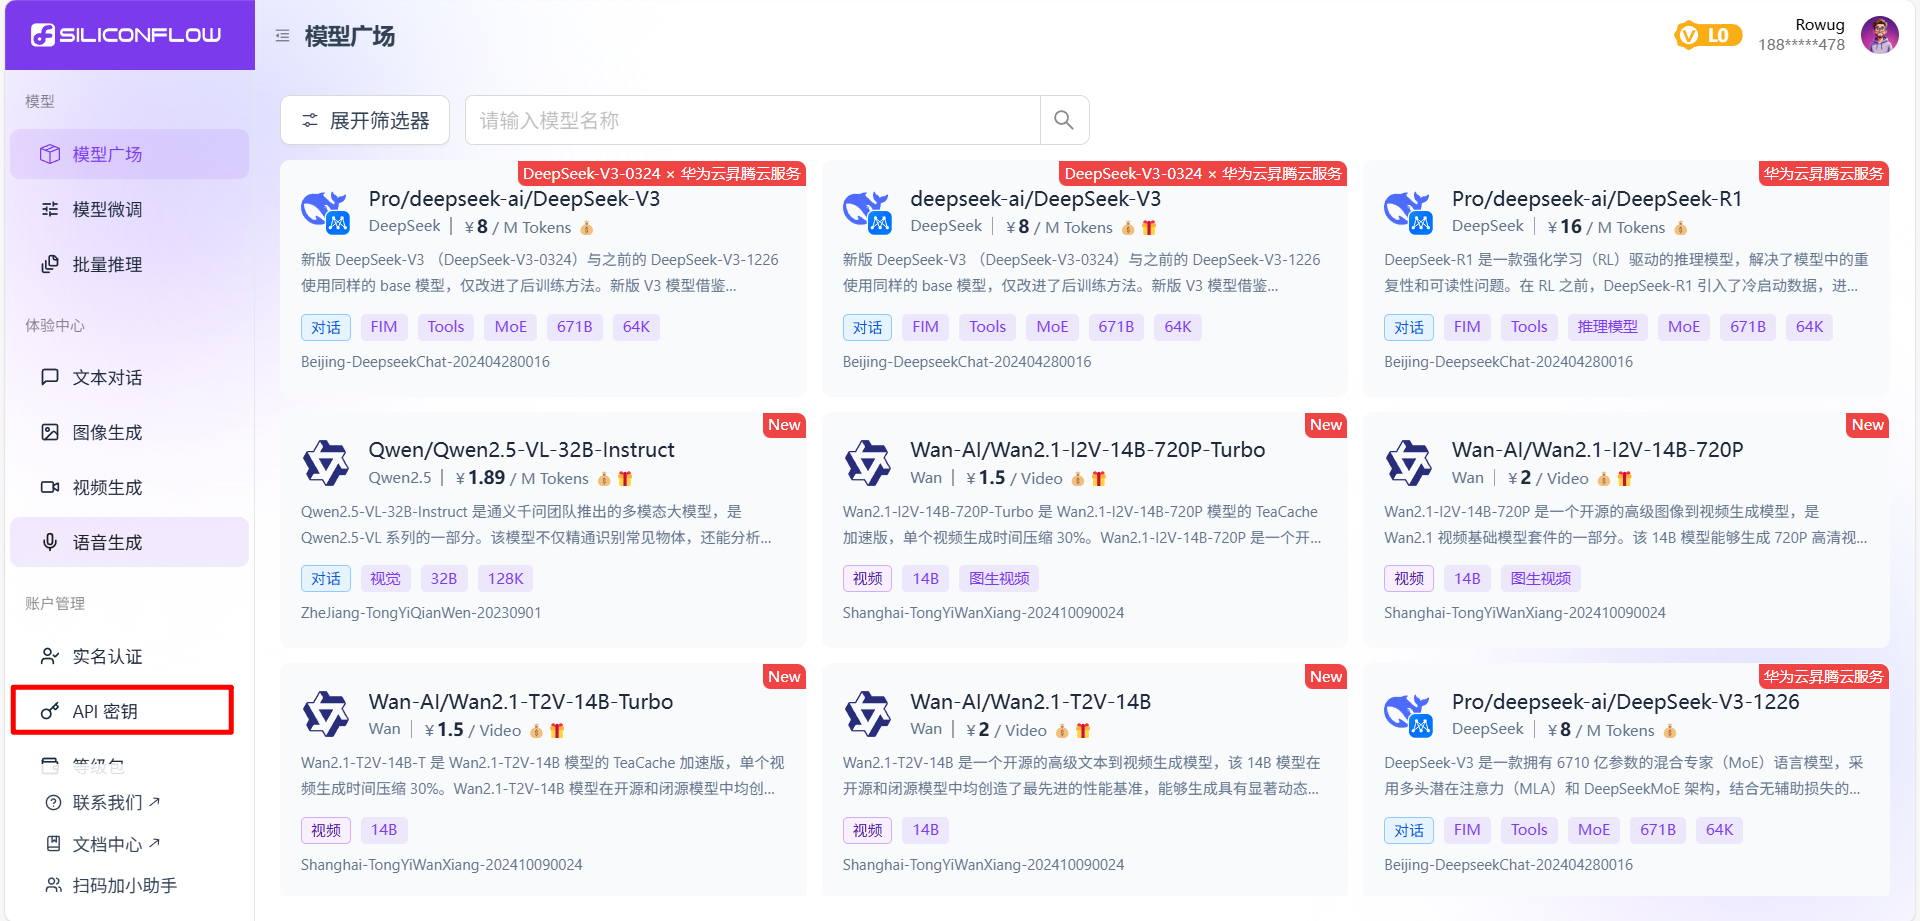Click gift icon on Wan2.1-T2V-14B card
Image resolution: width=1920 pixels, height=921 pixels.
coord(1083,731)
